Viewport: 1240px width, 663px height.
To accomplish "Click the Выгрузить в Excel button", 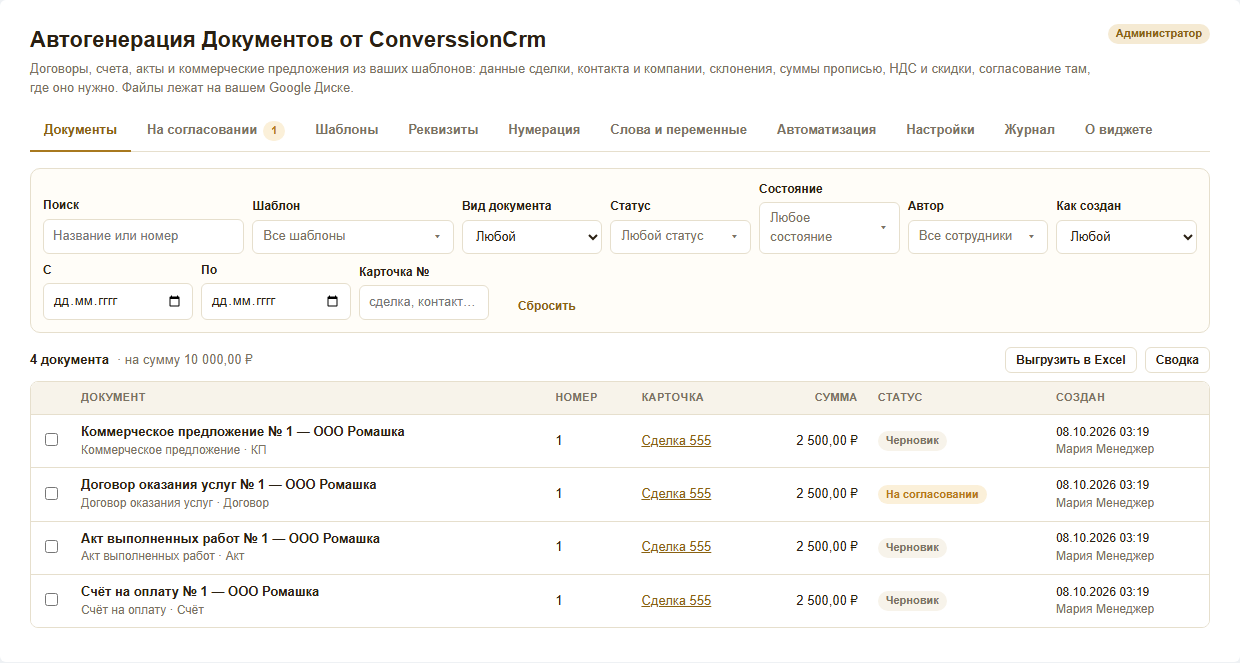I will pos(1071,360).
